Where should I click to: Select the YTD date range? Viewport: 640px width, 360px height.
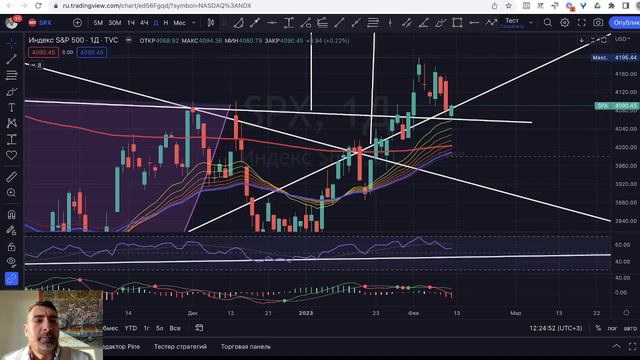pos(131,328)
